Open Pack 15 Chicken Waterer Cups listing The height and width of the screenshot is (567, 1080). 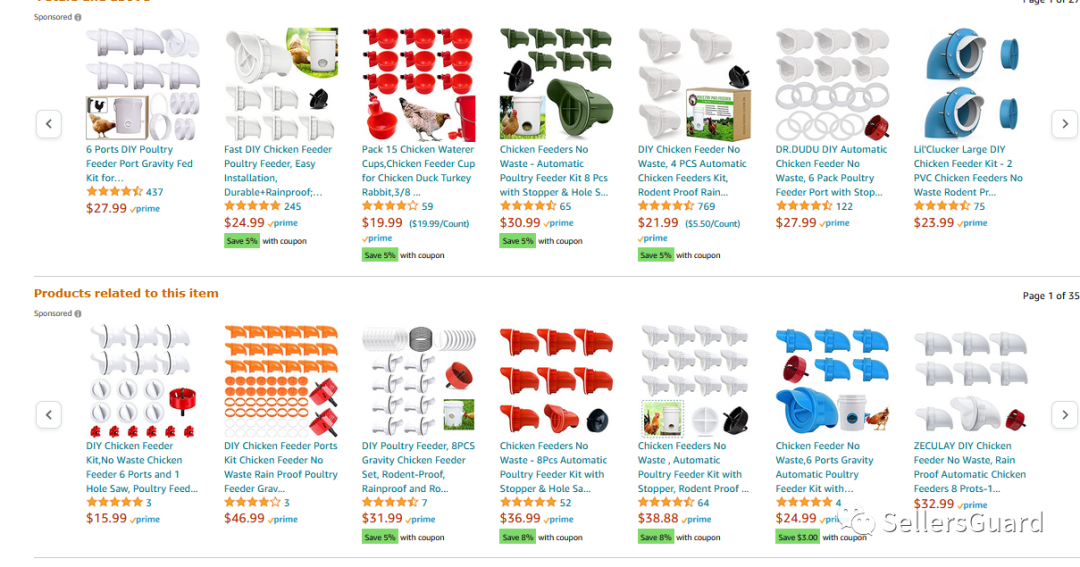click(x=418, y=170)
